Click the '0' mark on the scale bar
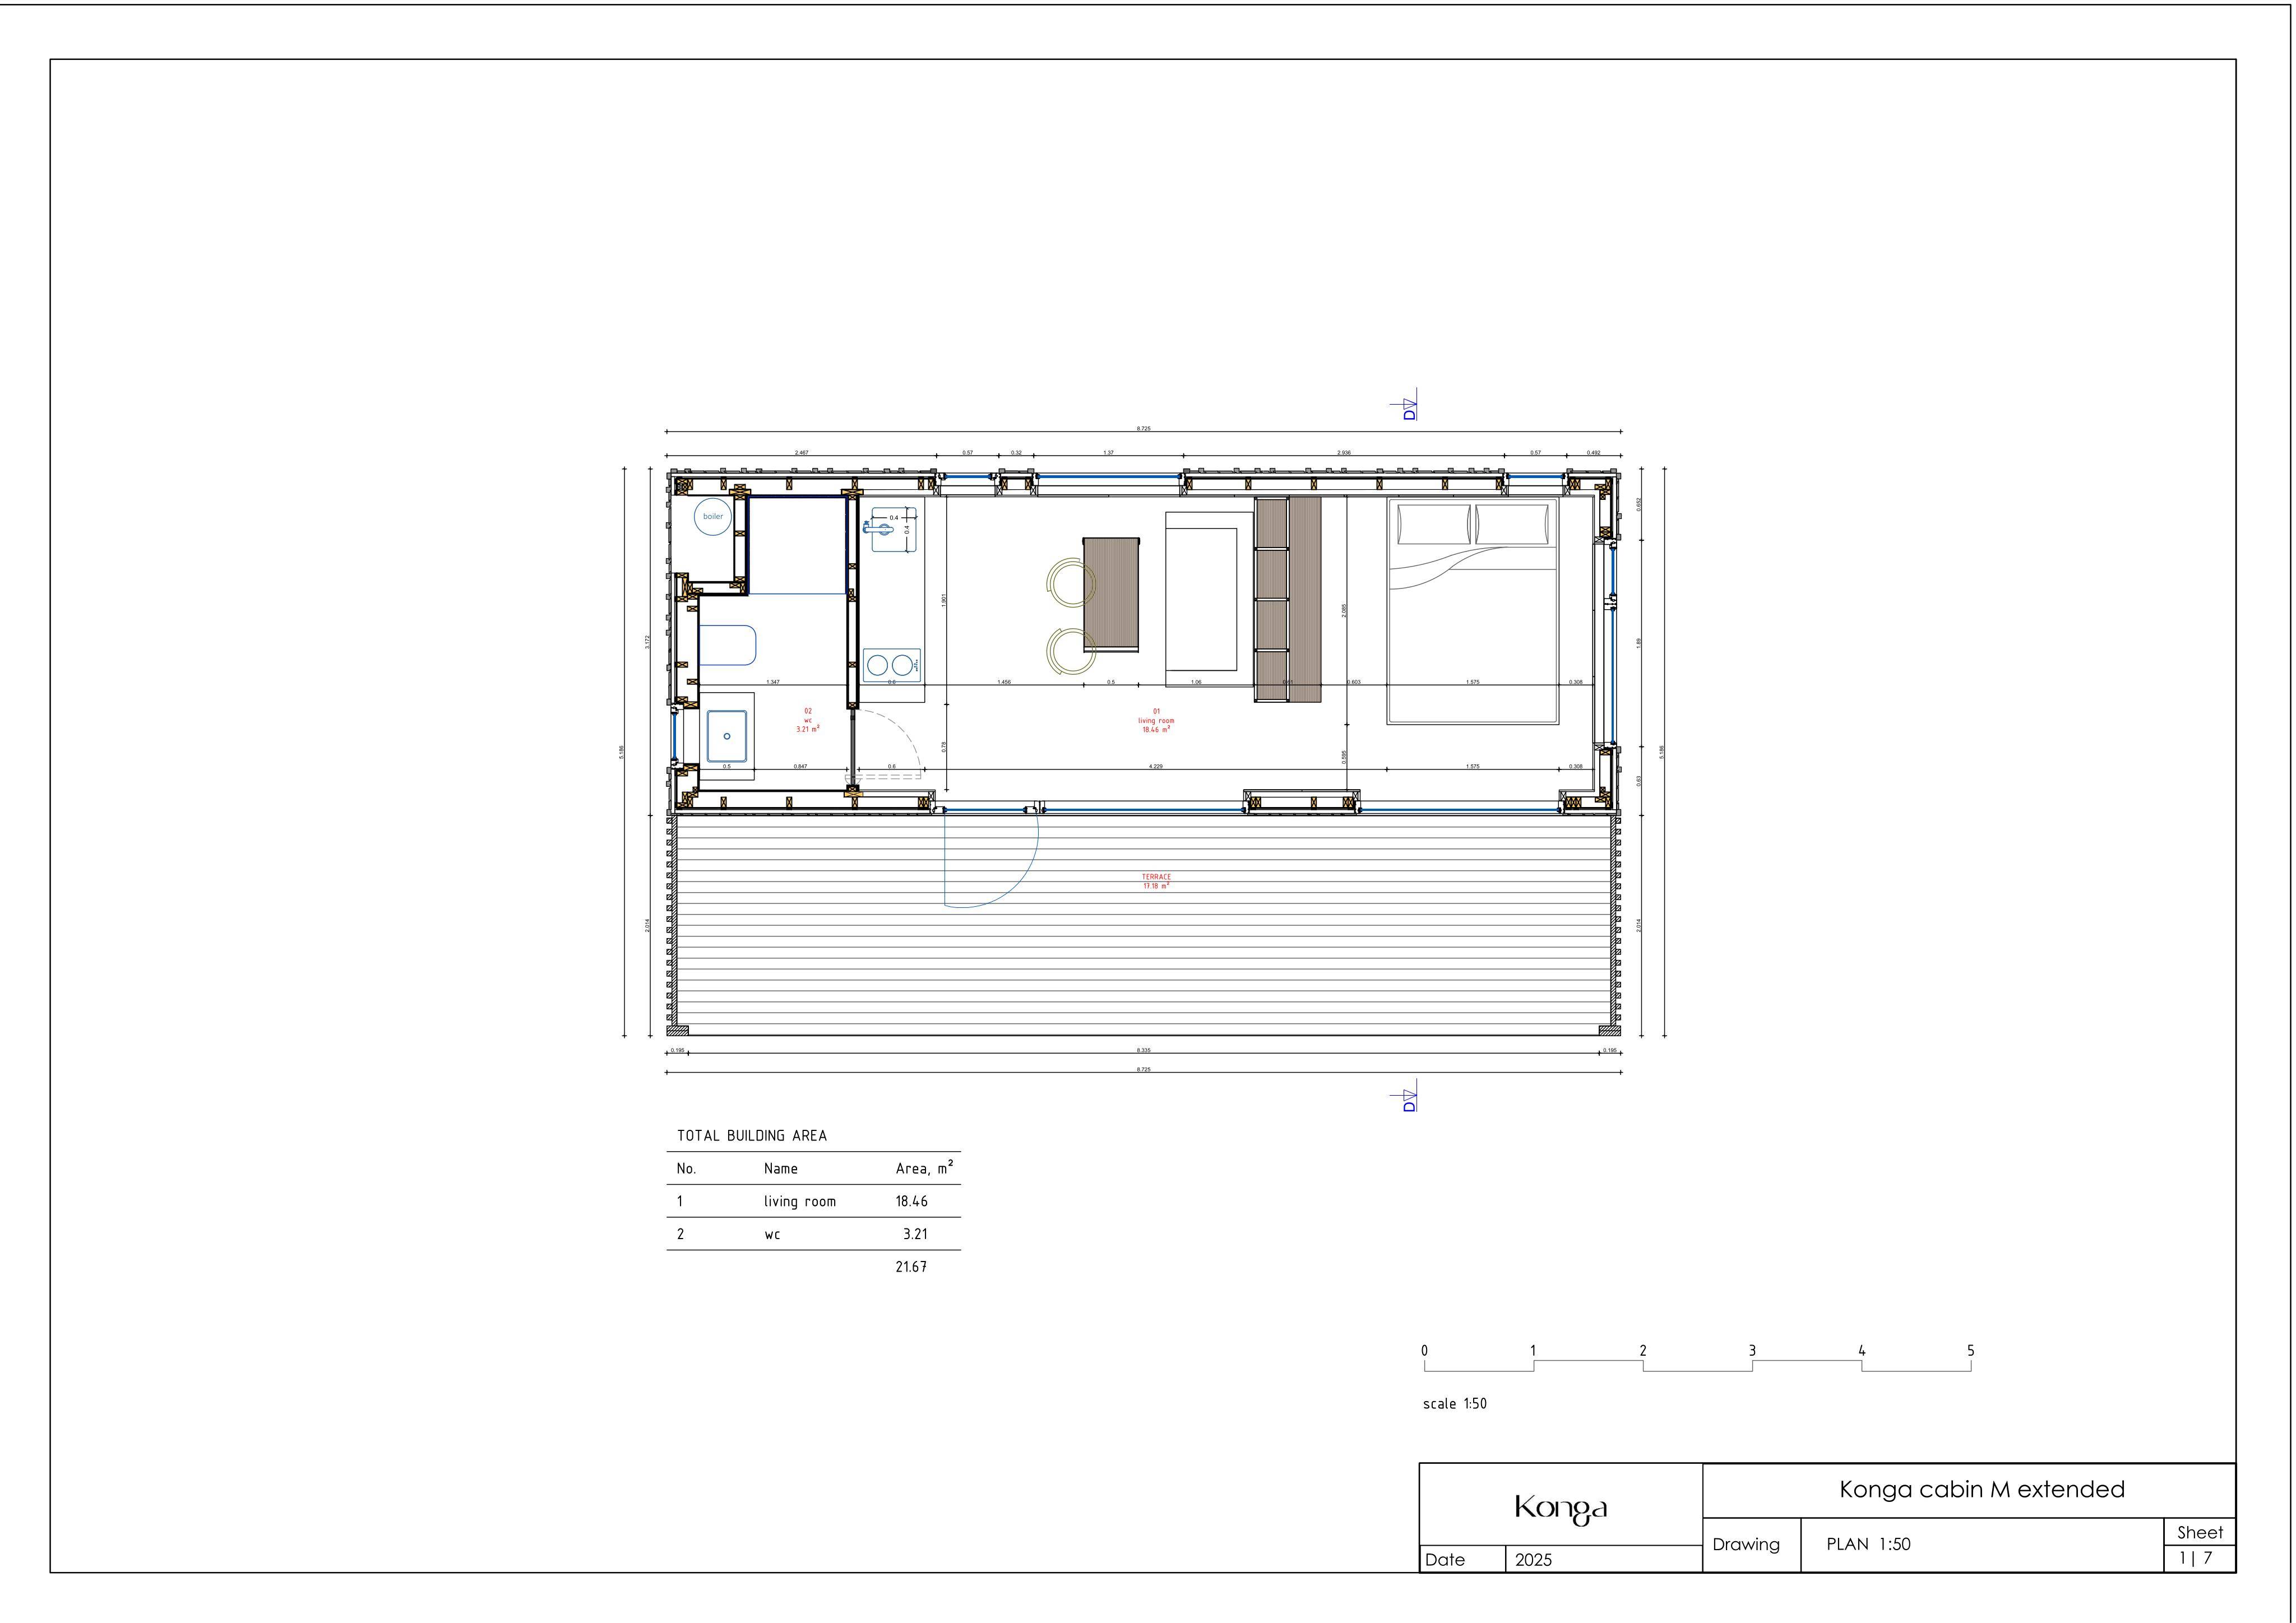2296x1623 pixels. [1424, 1350]
